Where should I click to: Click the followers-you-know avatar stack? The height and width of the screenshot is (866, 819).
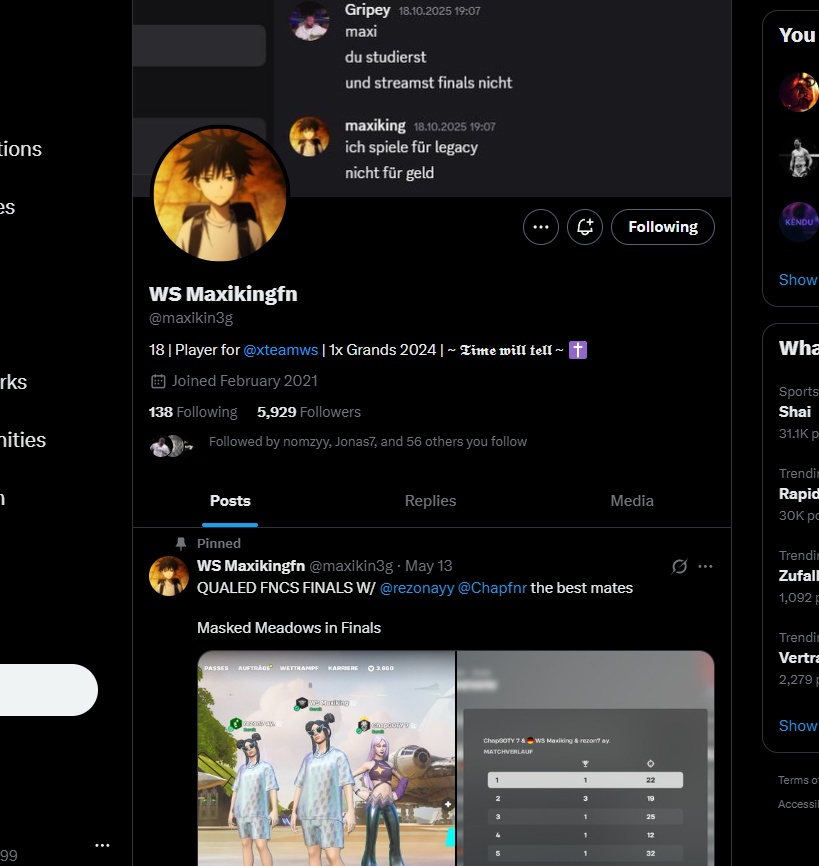[171, 446]
